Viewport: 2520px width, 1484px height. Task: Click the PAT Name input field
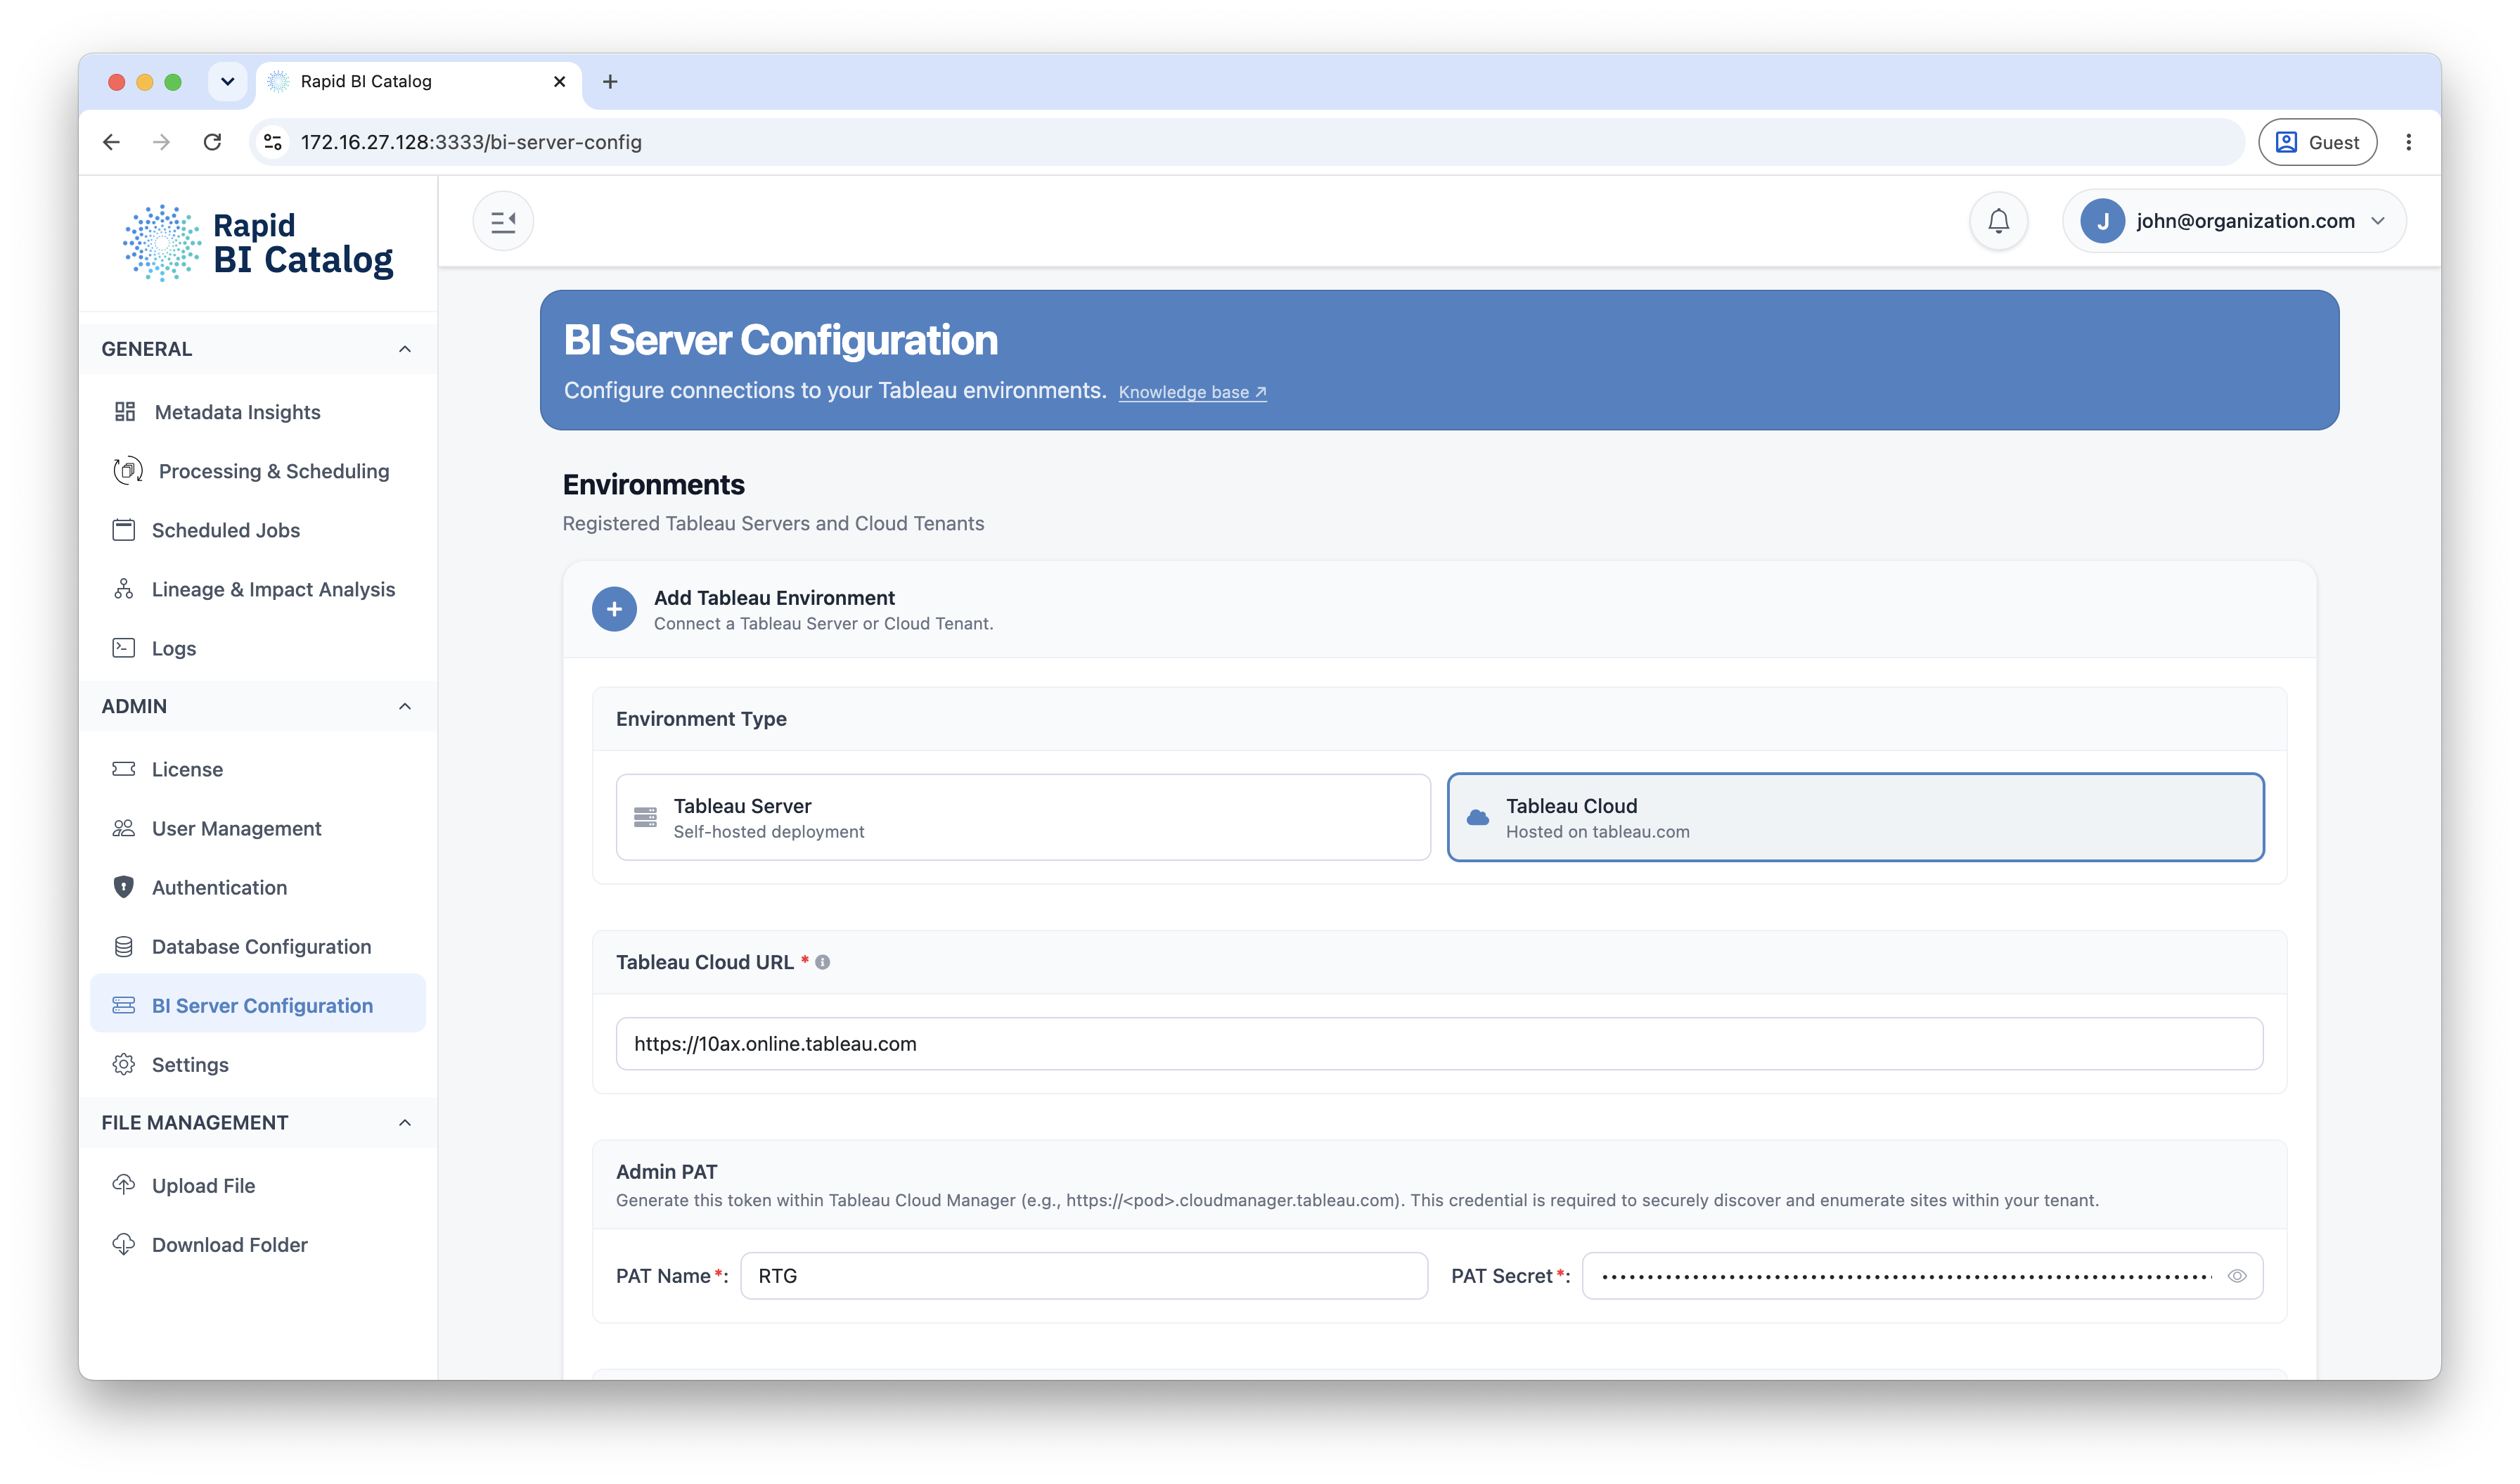click(x=1084, y=1276)
